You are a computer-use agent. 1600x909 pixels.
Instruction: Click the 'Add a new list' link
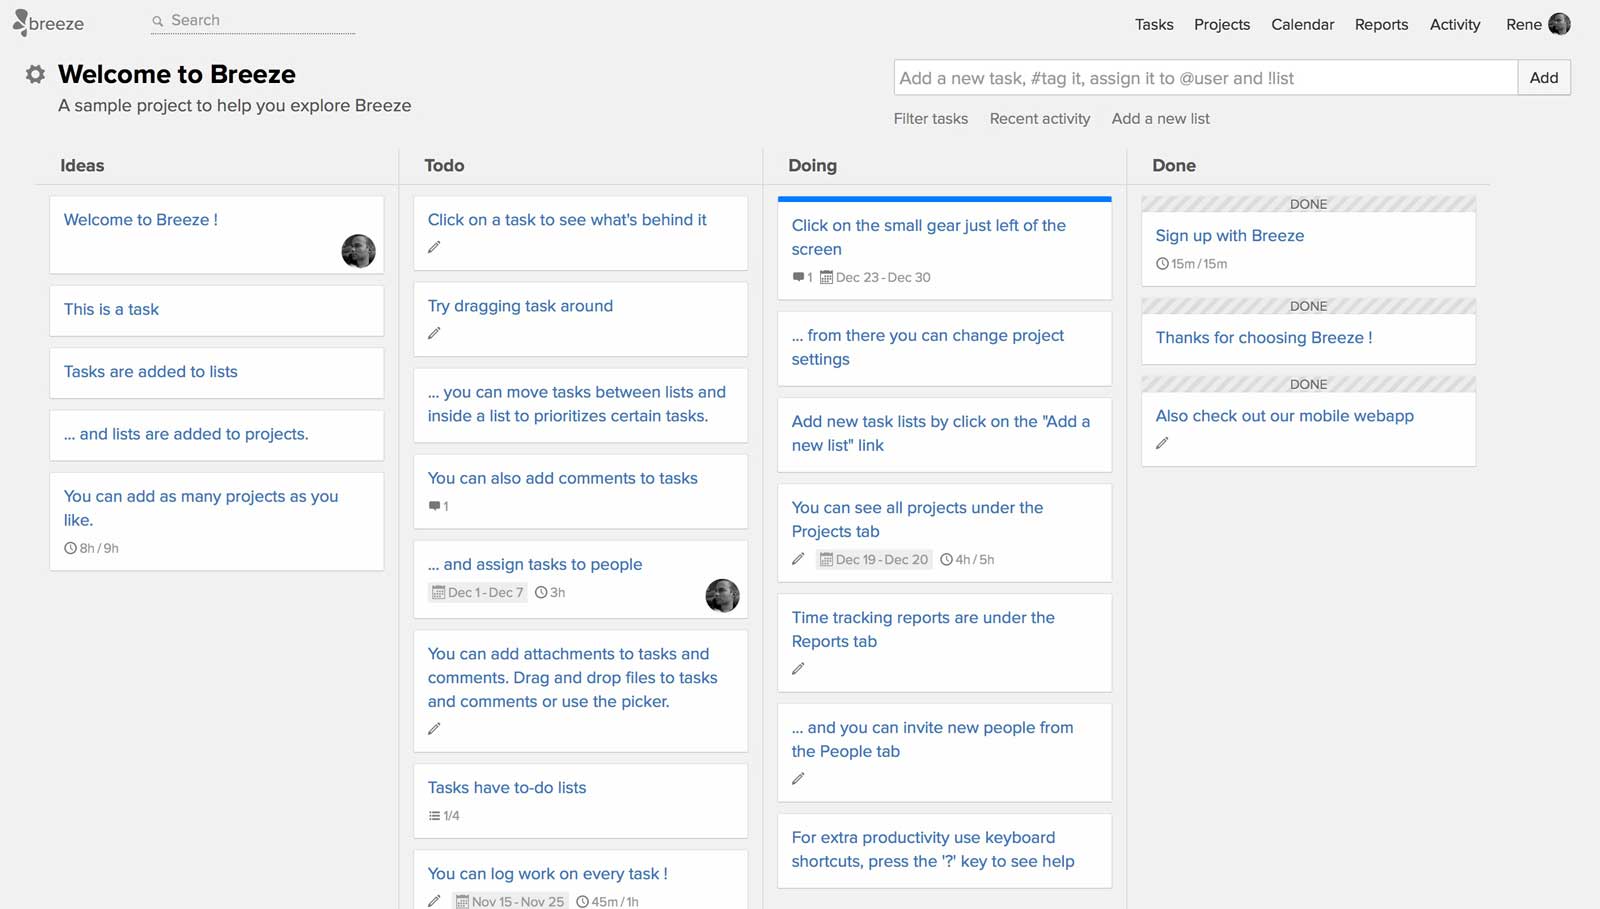pyautogui.click(x=1160, y=118)
